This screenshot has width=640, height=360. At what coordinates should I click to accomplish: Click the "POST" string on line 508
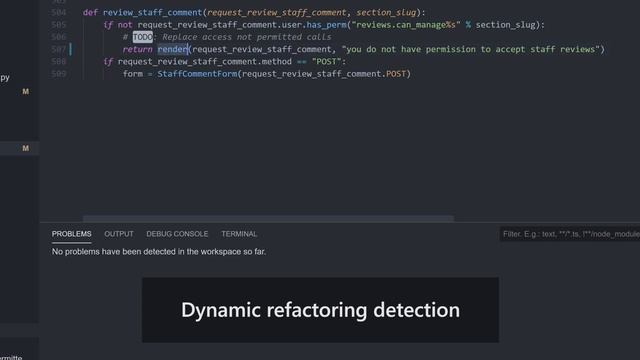[x=327, y=61]
